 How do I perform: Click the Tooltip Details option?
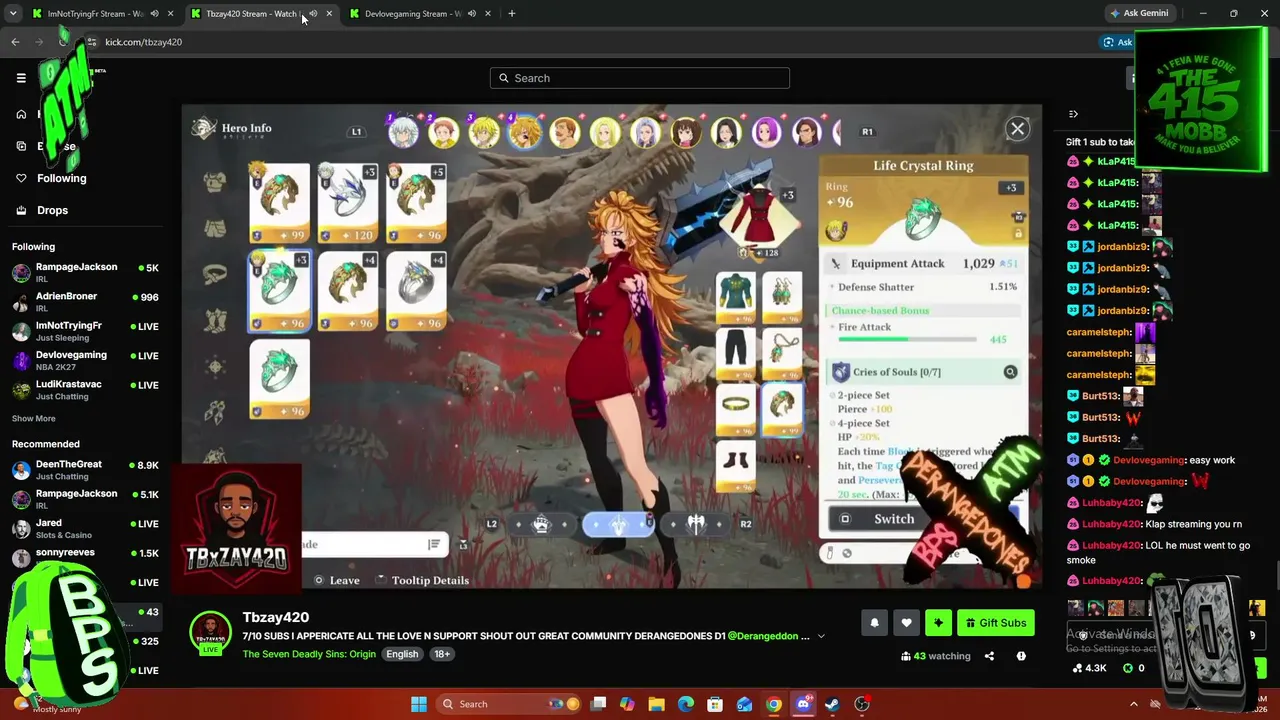pyautogui.click(x=430, y=580)
